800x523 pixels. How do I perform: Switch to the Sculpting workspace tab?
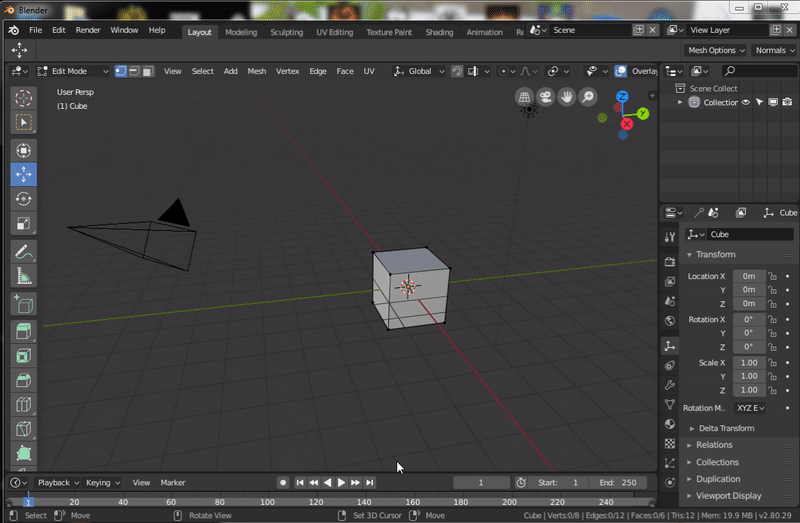[286, 32]
